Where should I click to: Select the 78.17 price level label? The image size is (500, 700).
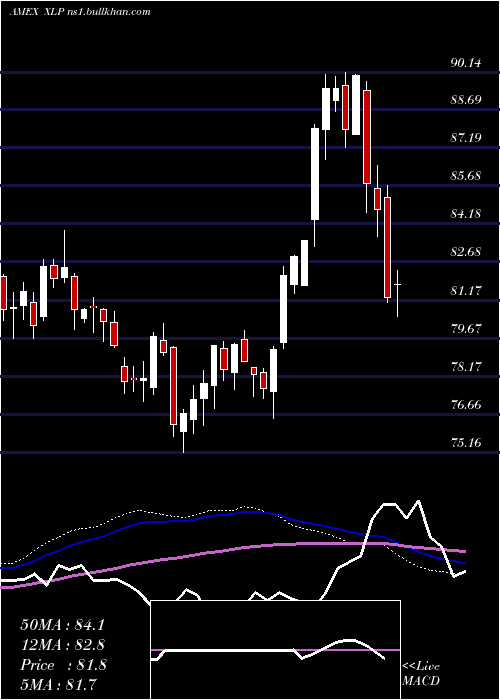[466, 367]
